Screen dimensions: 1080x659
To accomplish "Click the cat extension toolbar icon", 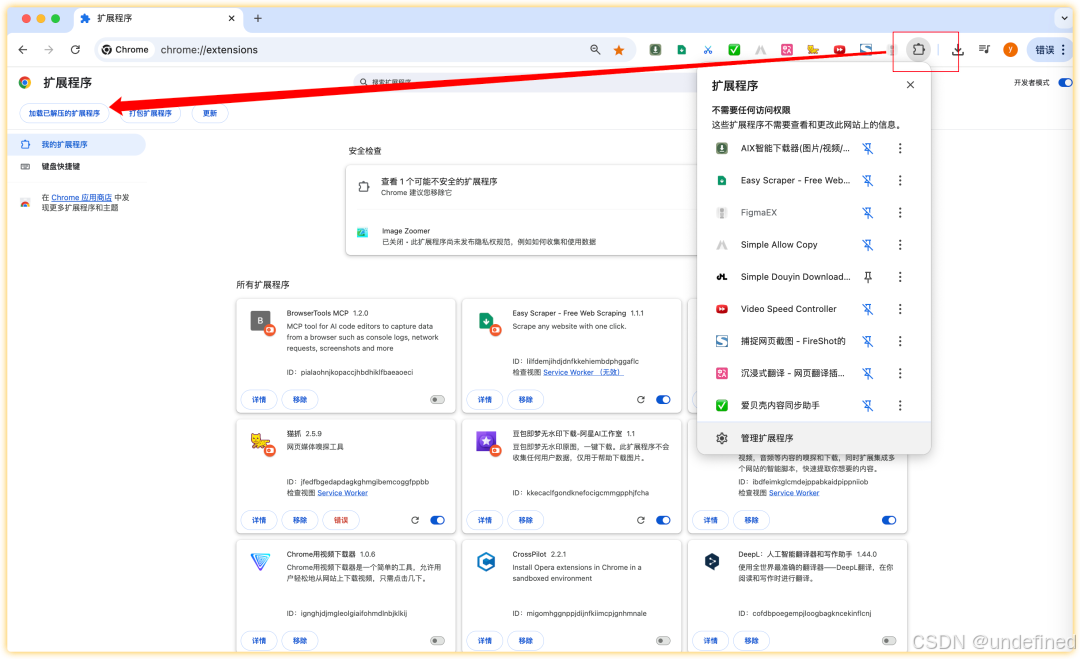I will (813, 50).
